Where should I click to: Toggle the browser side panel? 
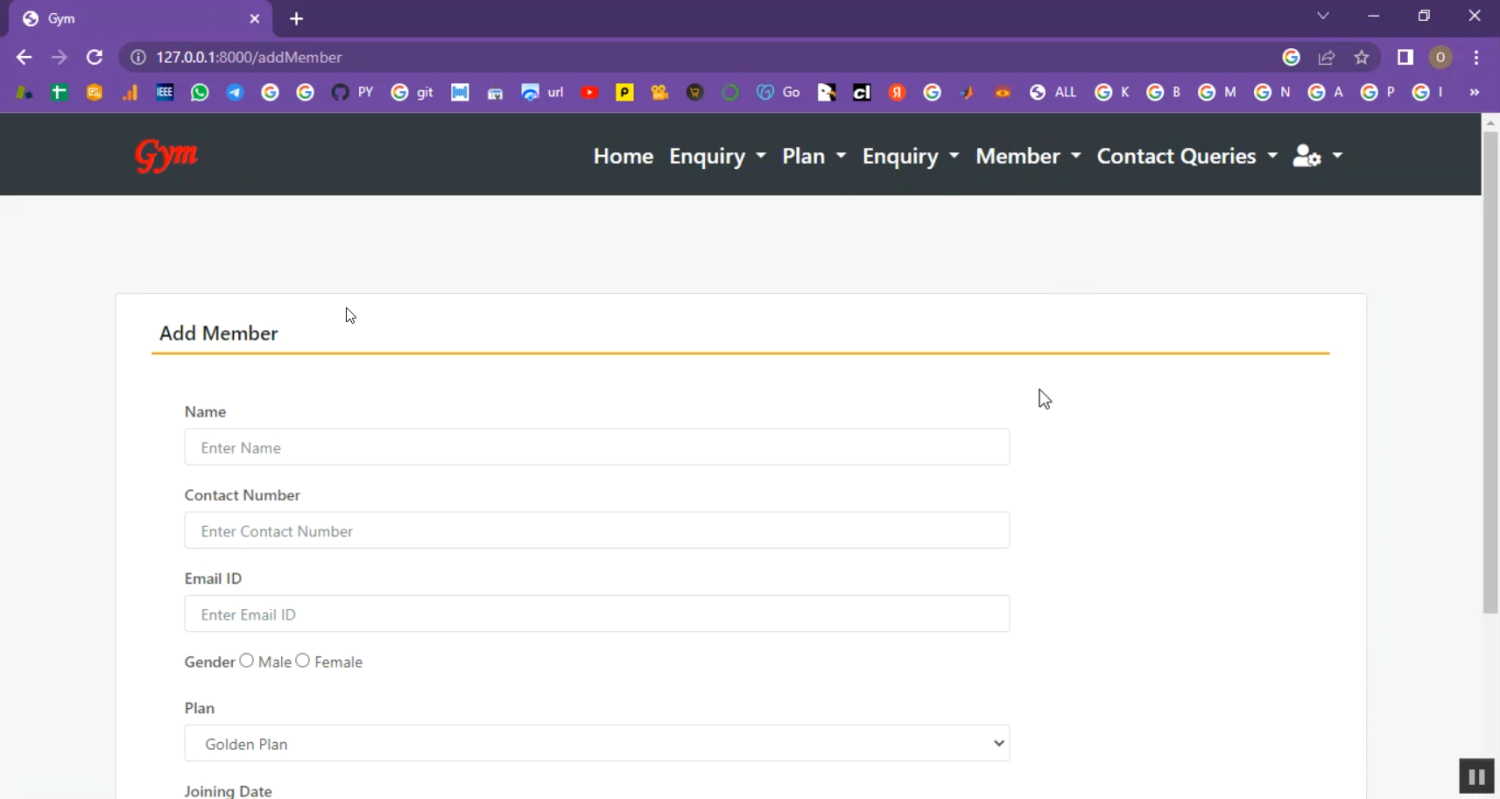[1405, 58]
